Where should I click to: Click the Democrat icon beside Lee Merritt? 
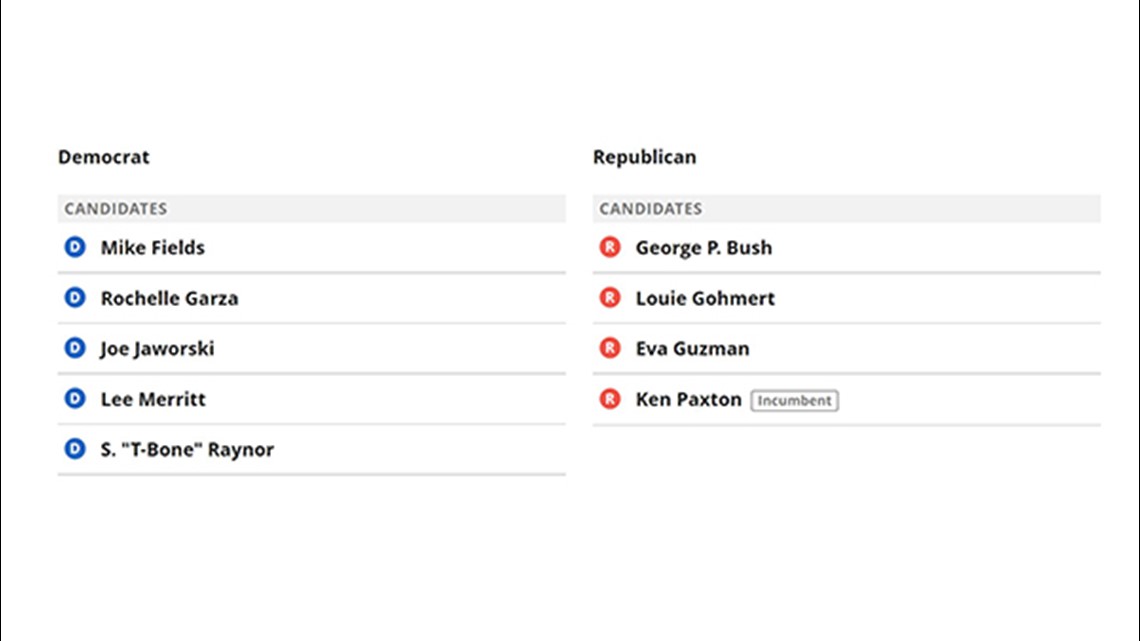[75, 398]
